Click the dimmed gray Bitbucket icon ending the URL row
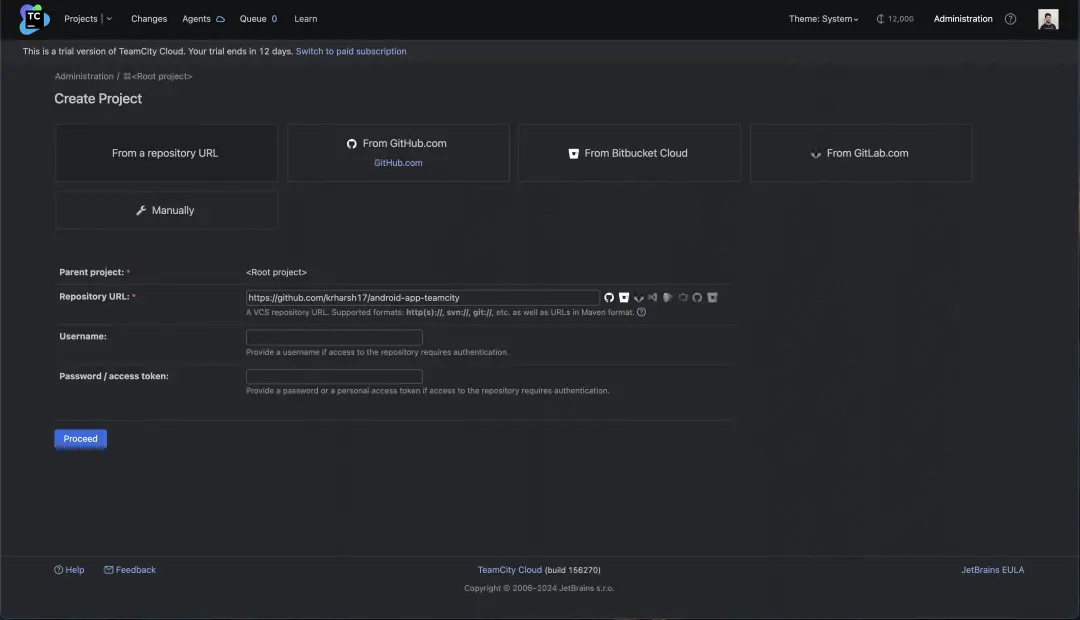The image size is (1080, 620). point(712,298)
